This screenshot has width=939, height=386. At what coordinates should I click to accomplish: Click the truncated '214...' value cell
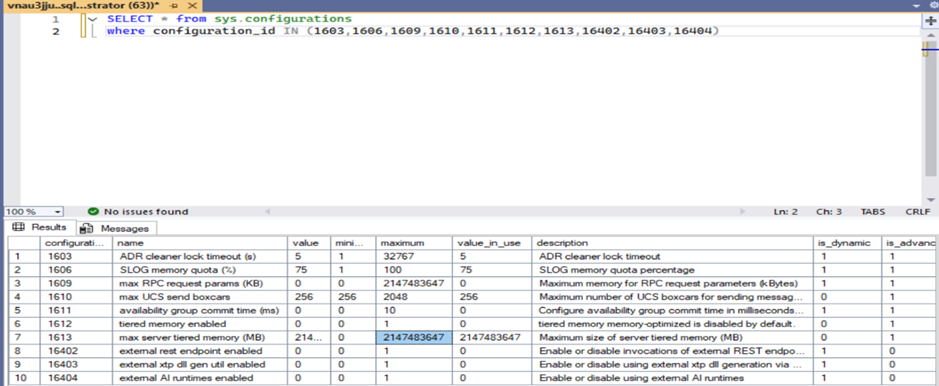[x=308, y=338]
